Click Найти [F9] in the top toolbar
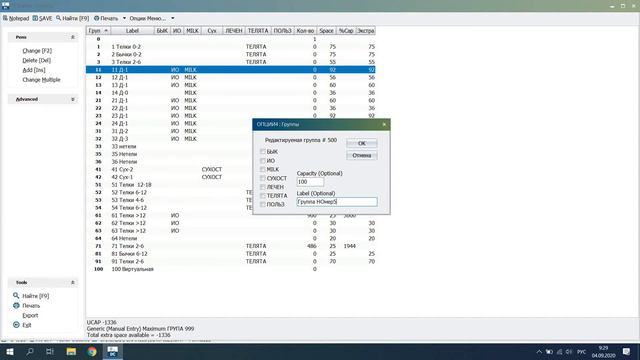This screenshot has width=640, height=360. pos(73,18)
